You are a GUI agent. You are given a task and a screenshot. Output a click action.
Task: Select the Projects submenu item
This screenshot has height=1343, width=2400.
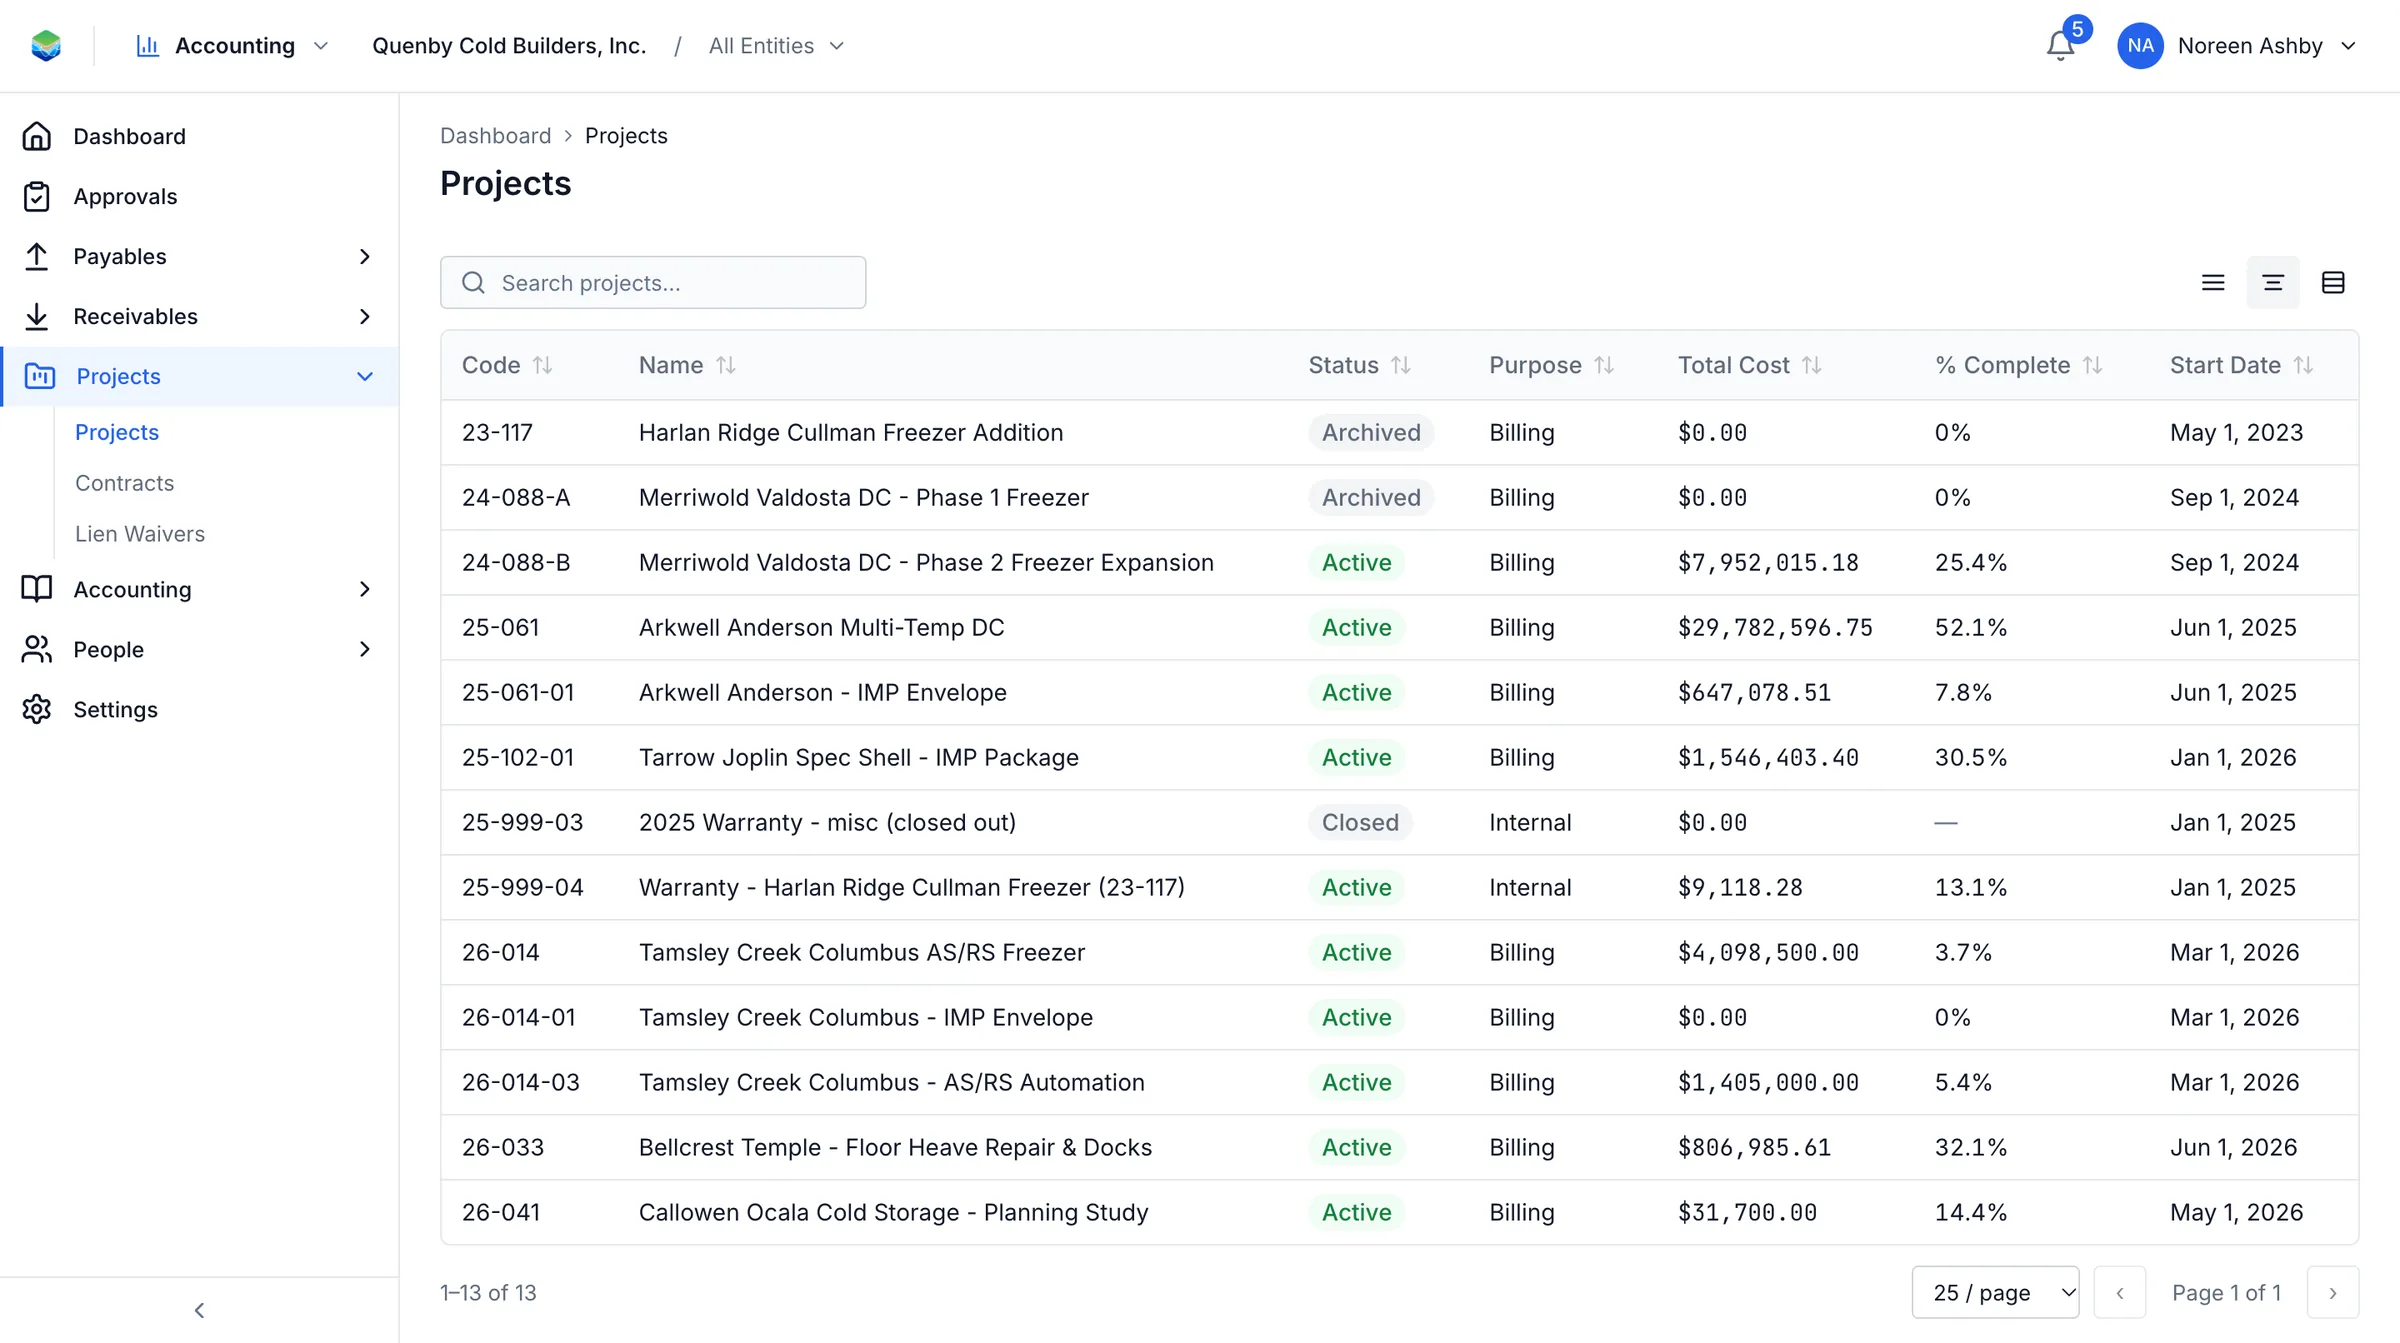point(117,432)
